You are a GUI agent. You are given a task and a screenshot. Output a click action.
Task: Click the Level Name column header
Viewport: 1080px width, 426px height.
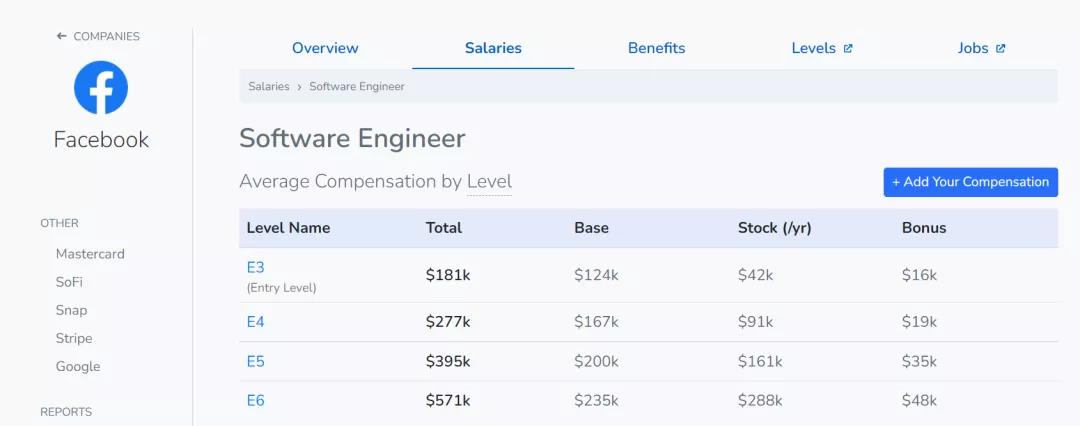(289, 227)
